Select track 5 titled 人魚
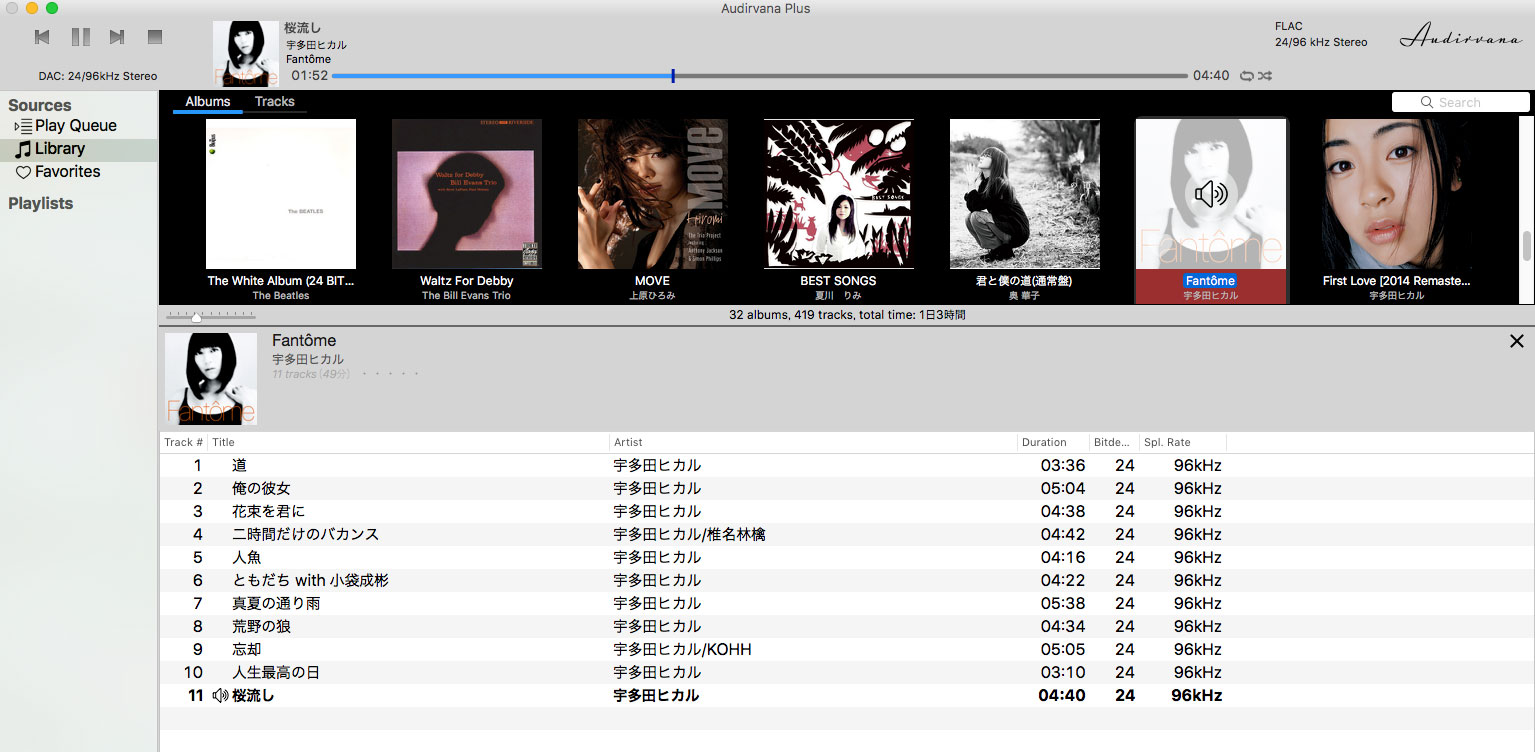This screenshot has height=752, width=1535. click(x=846, y=557)
